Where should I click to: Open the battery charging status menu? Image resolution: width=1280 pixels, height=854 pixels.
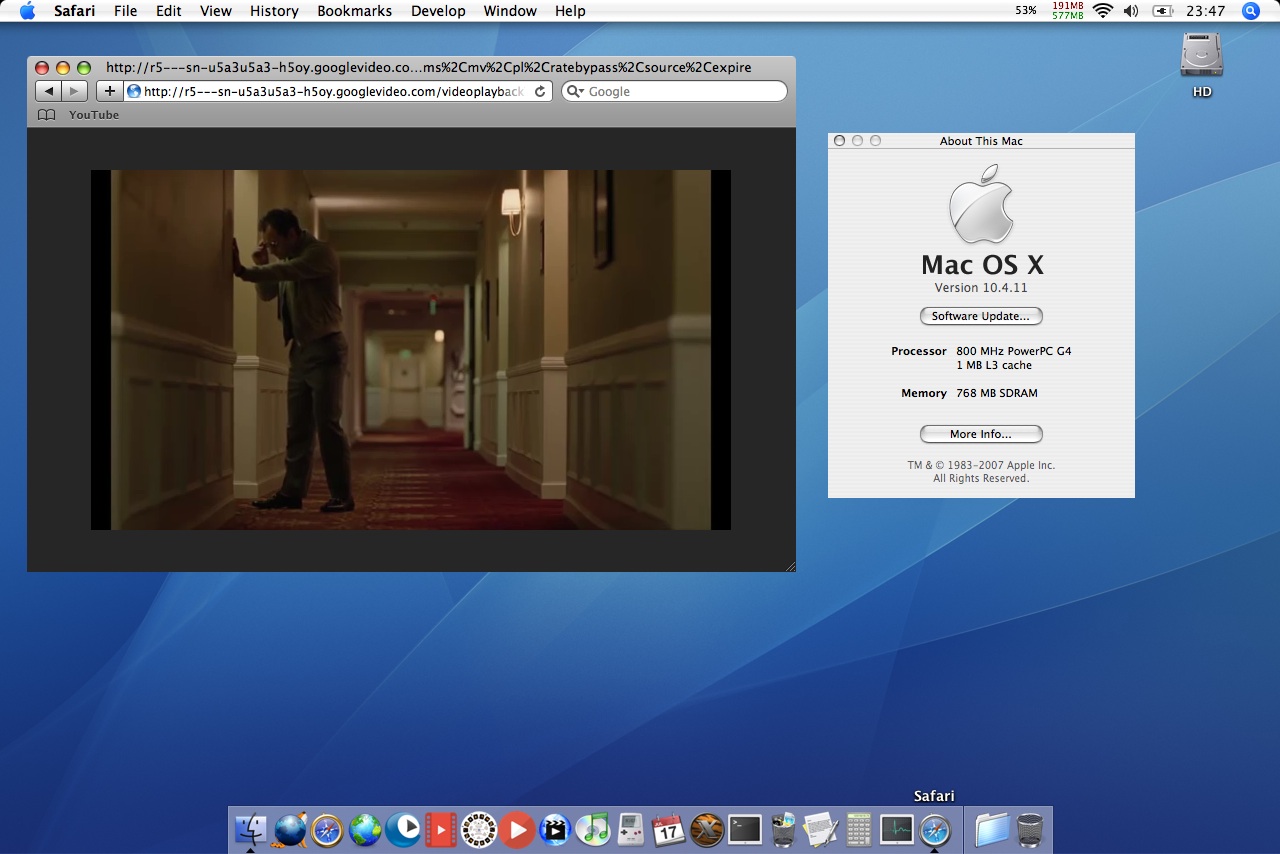click(1162, 11)
